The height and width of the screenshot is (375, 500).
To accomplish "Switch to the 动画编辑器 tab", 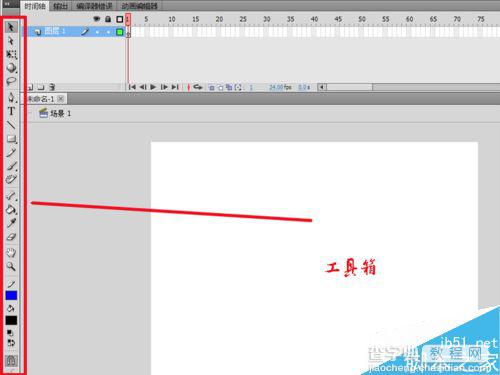I will (x=139, y=6).
